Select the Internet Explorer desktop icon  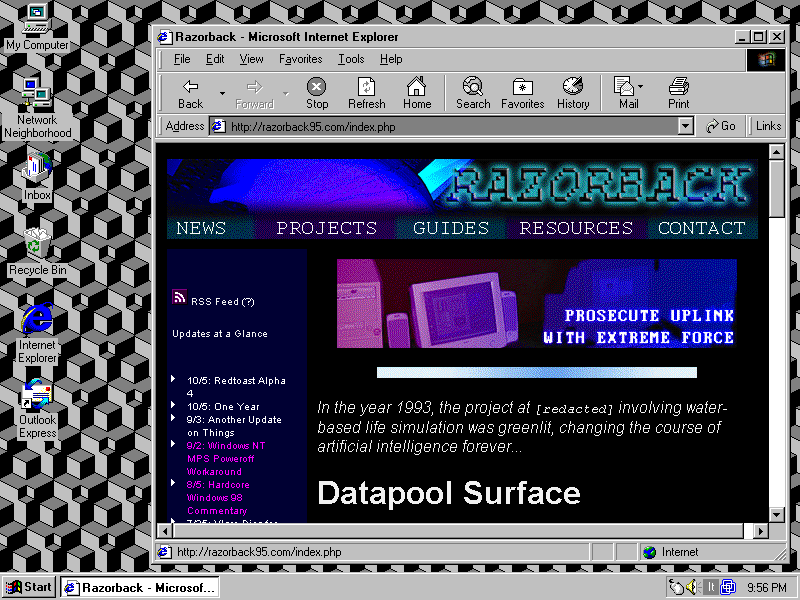[x=37, y=333]
